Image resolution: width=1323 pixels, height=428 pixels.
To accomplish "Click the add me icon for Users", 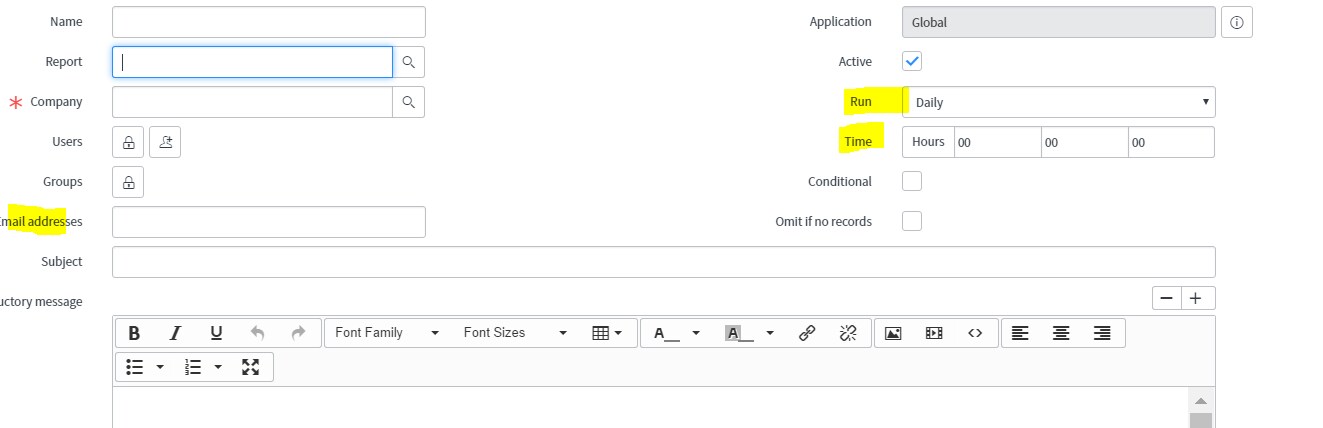I will pos(165,143).
